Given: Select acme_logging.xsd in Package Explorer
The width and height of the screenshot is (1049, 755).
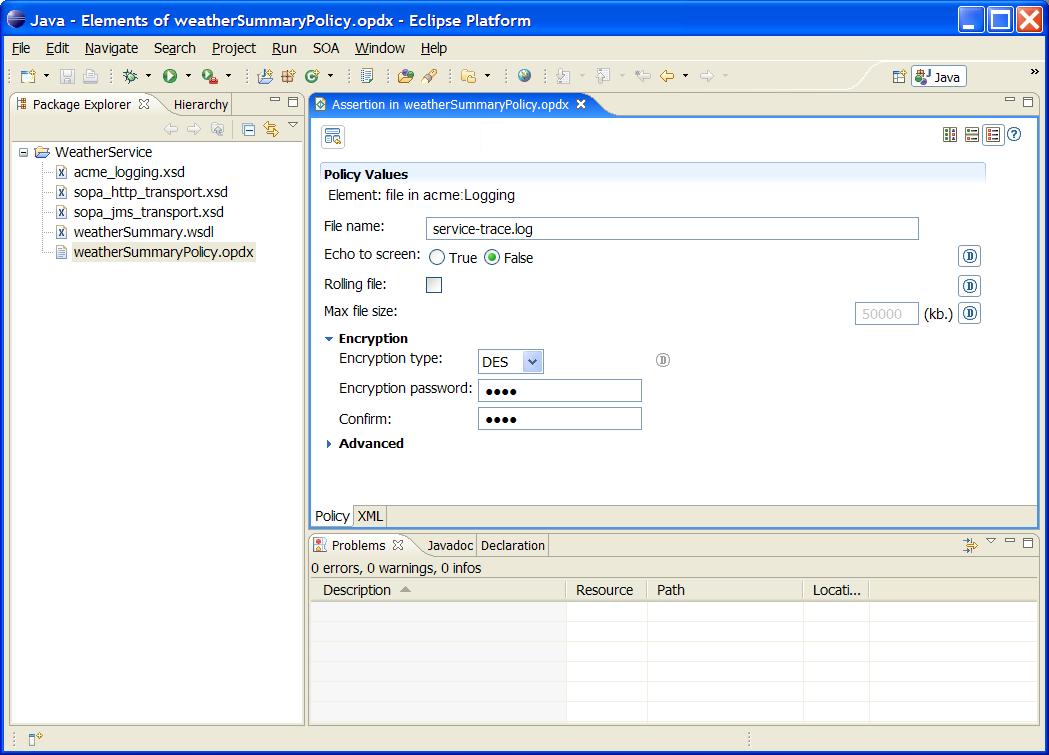Looking at the screenshot, I should 128,173.
